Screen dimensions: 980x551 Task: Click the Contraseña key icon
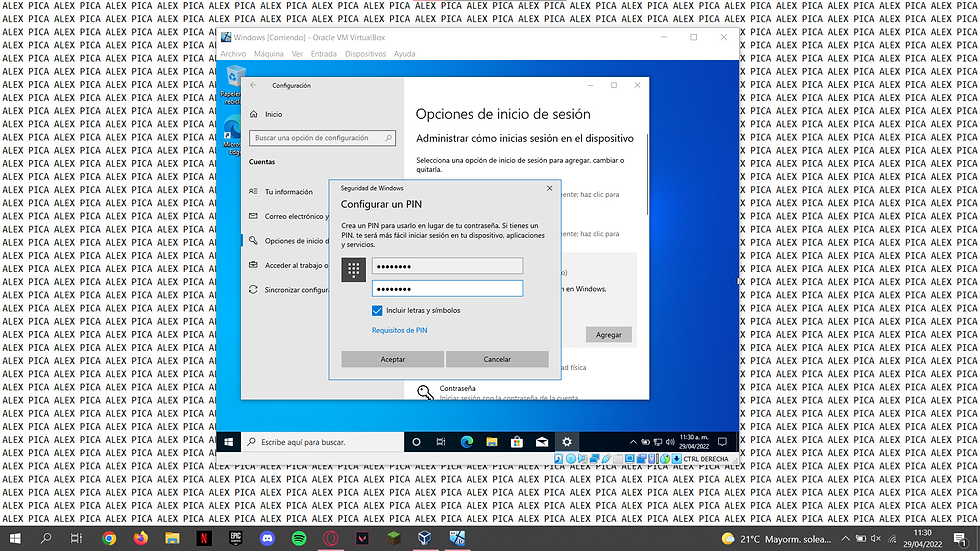click(425, 392)
